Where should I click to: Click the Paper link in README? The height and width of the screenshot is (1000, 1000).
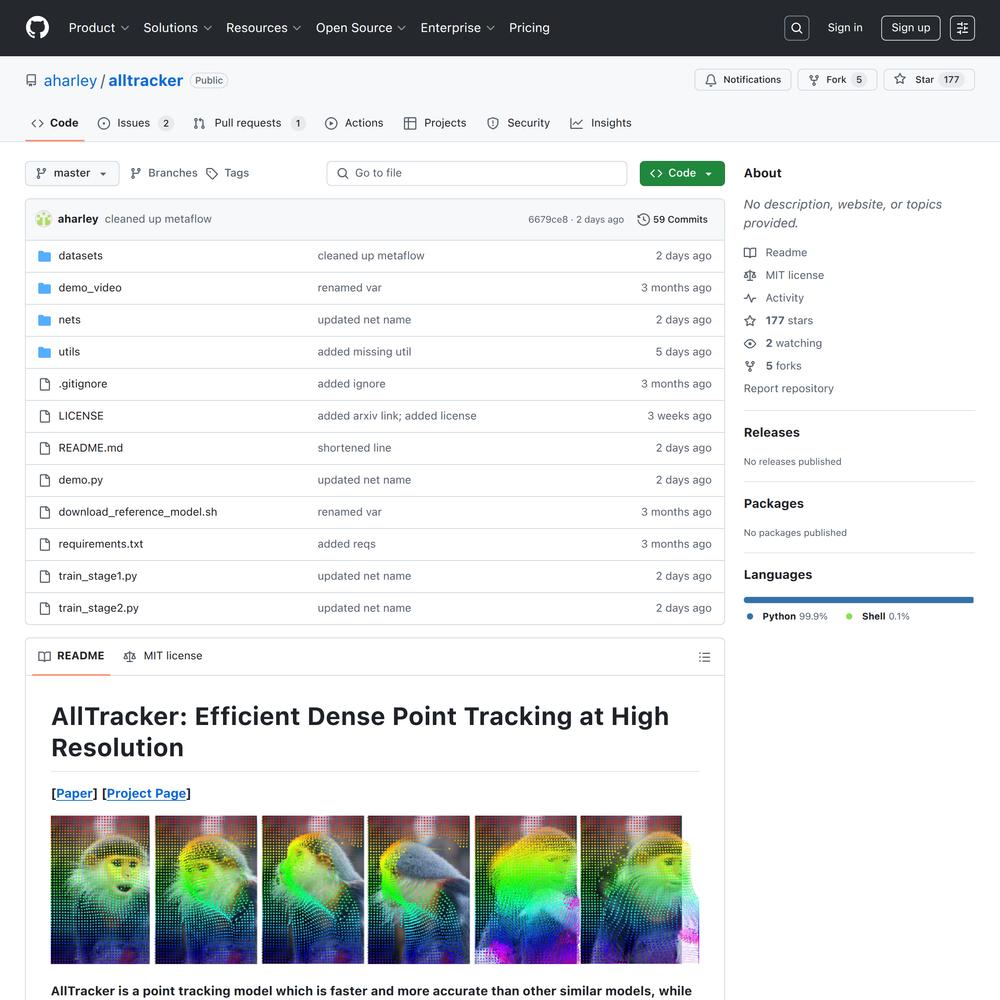click(x=74, y=793)
